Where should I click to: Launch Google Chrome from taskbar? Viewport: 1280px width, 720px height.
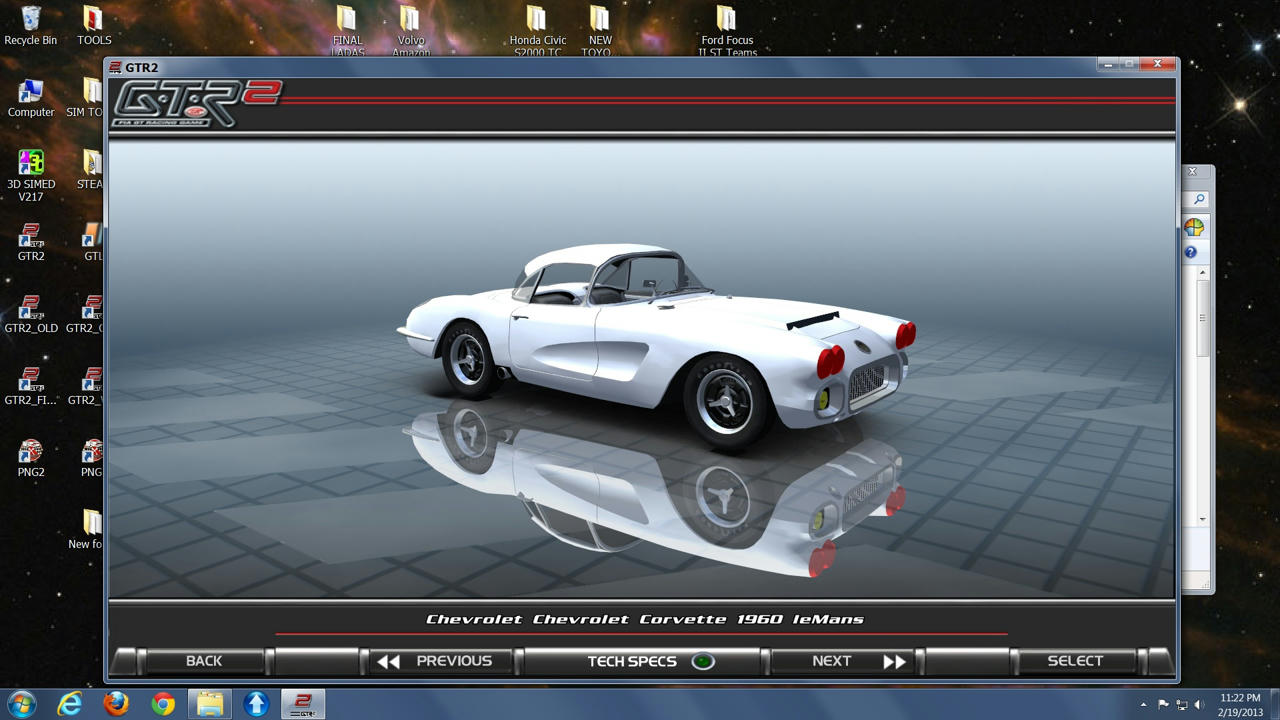point(163,704)
